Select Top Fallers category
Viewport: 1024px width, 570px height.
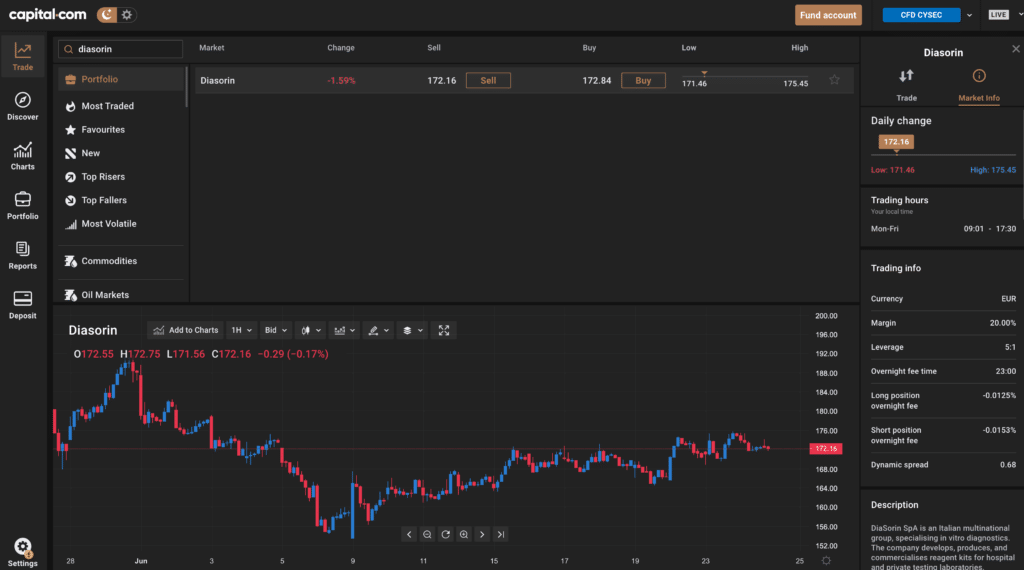pos(104,200)
